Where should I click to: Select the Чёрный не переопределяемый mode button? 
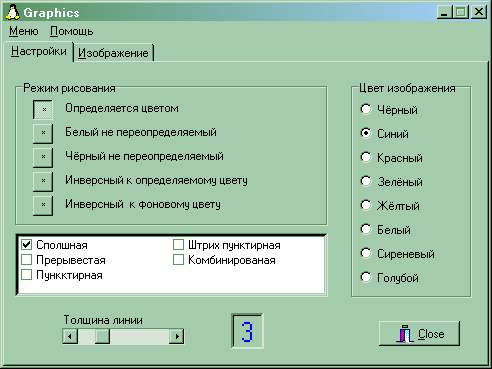click(x=43, y=157)
